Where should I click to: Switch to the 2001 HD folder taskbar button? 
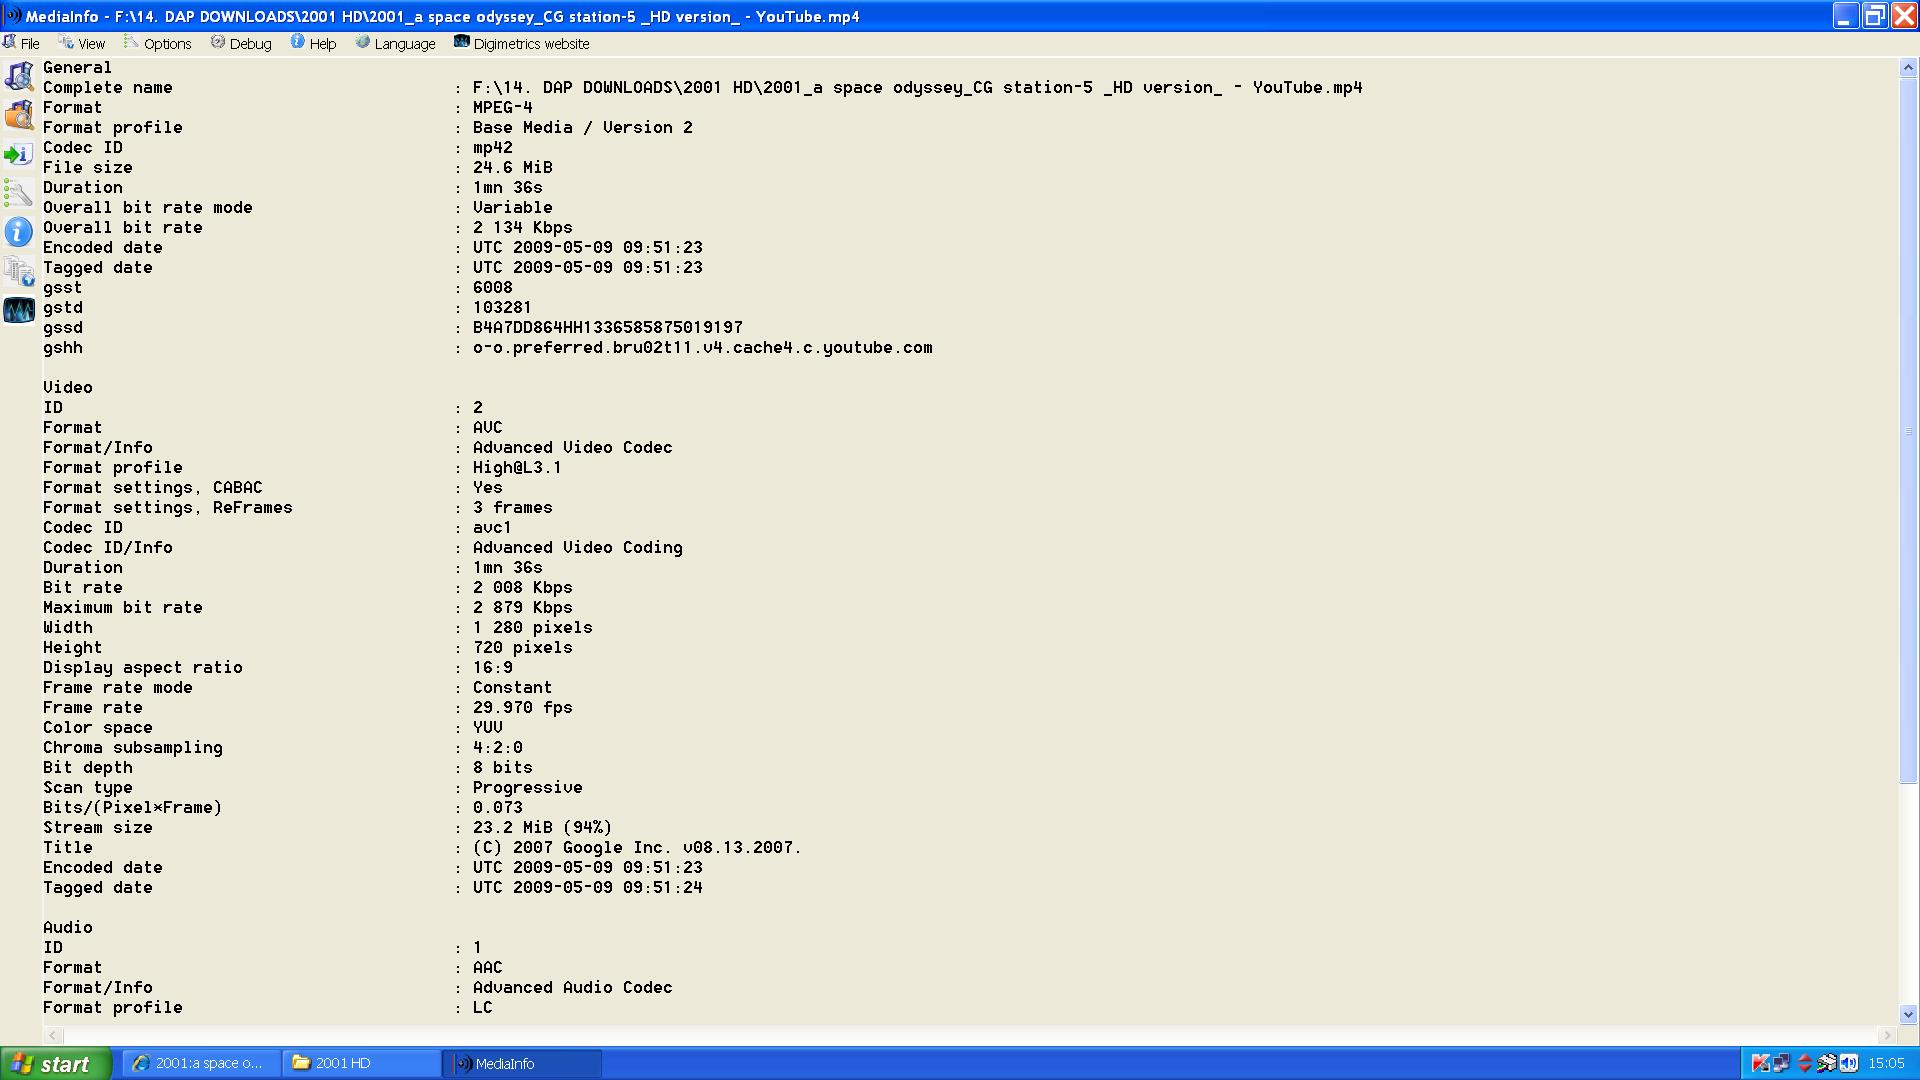pos(360,1063)
